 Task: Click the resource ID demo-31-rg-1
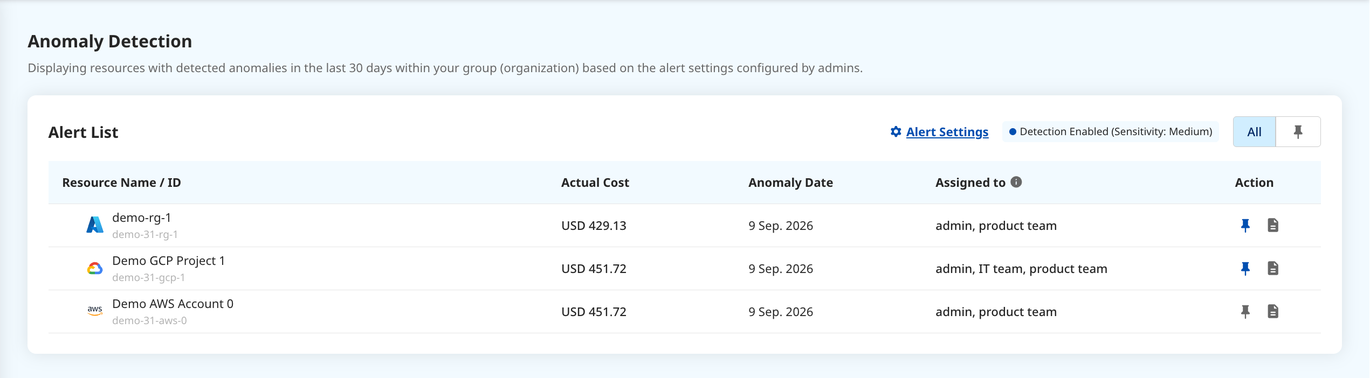tap(145, 235)
